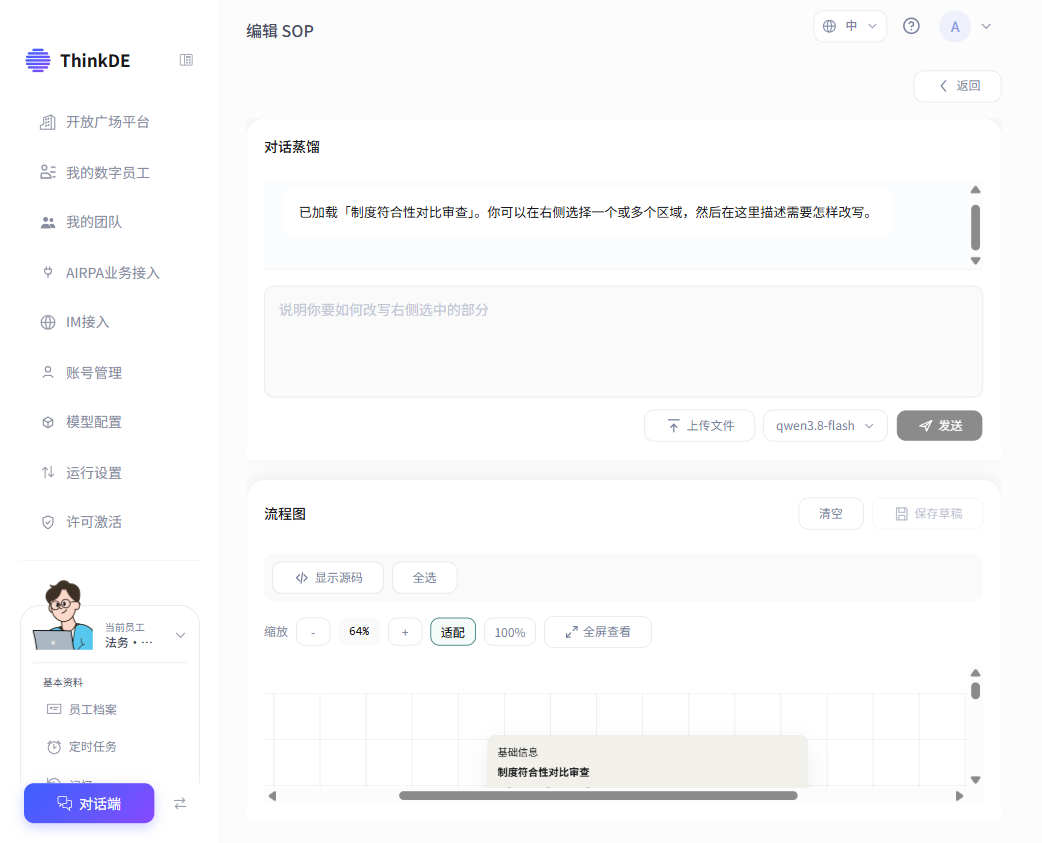This screenshot has width=1042, height=843.
Task: Click the 账号管理 user icon
Action: (x=48, y=372)
